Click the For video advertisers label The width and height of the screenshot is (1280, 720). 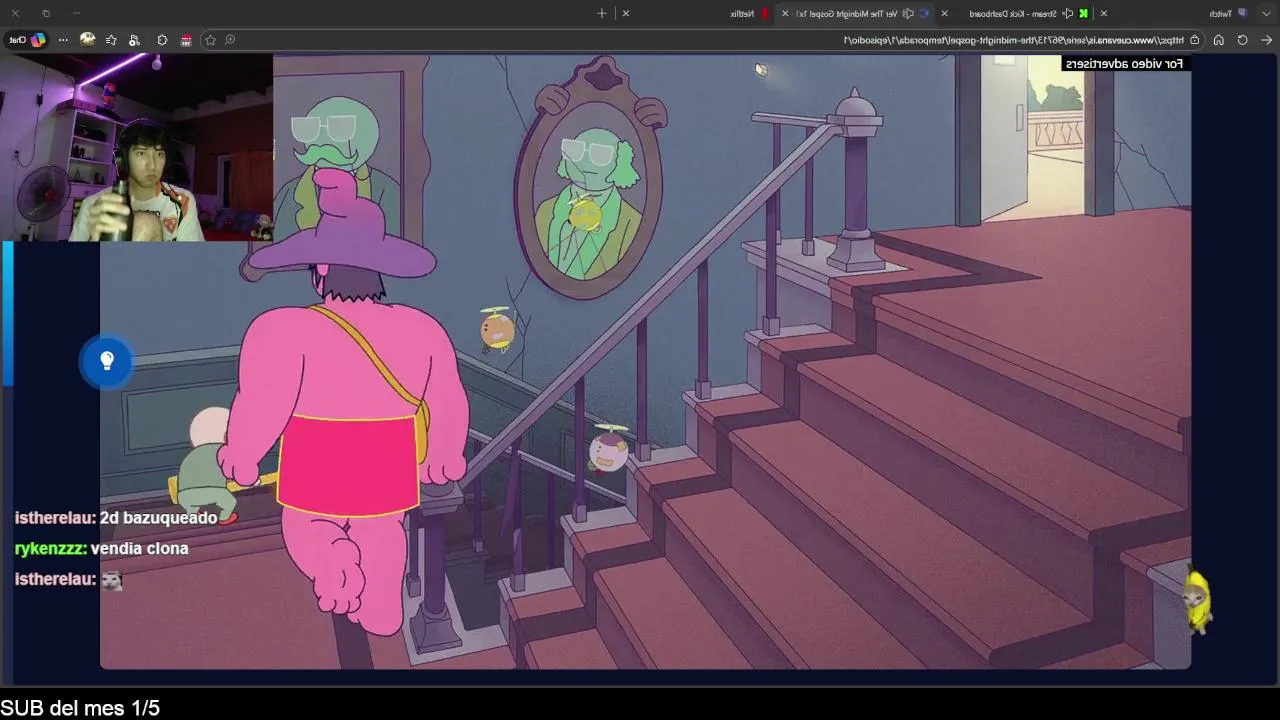(1124, 64)
